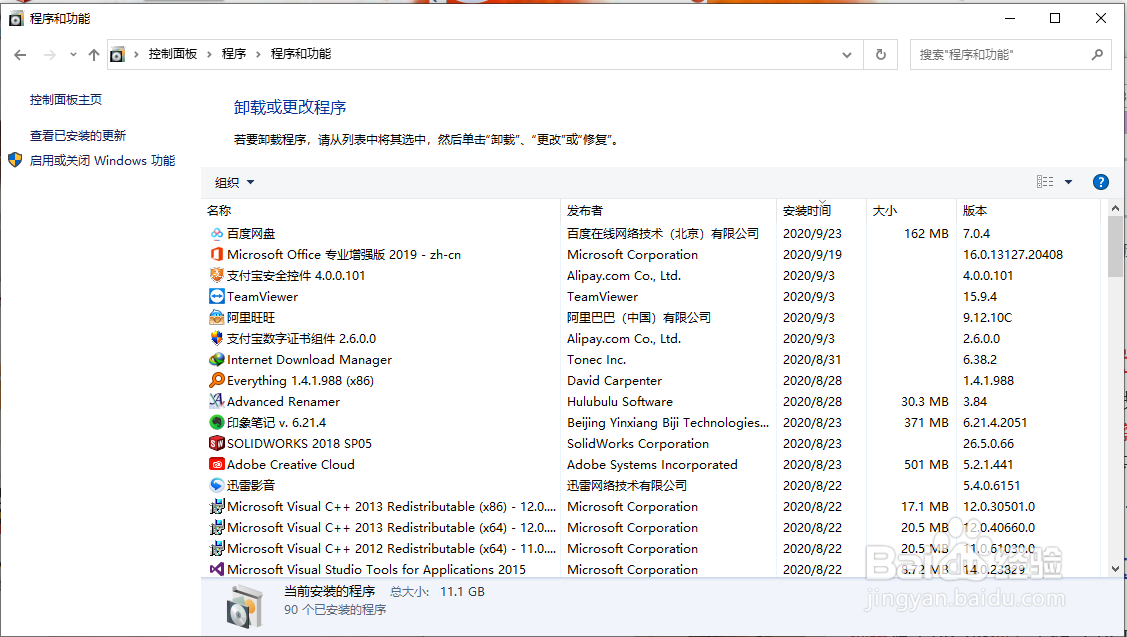Select the 百度网盘 program name
1127x637 pixels.
point(251,234)
